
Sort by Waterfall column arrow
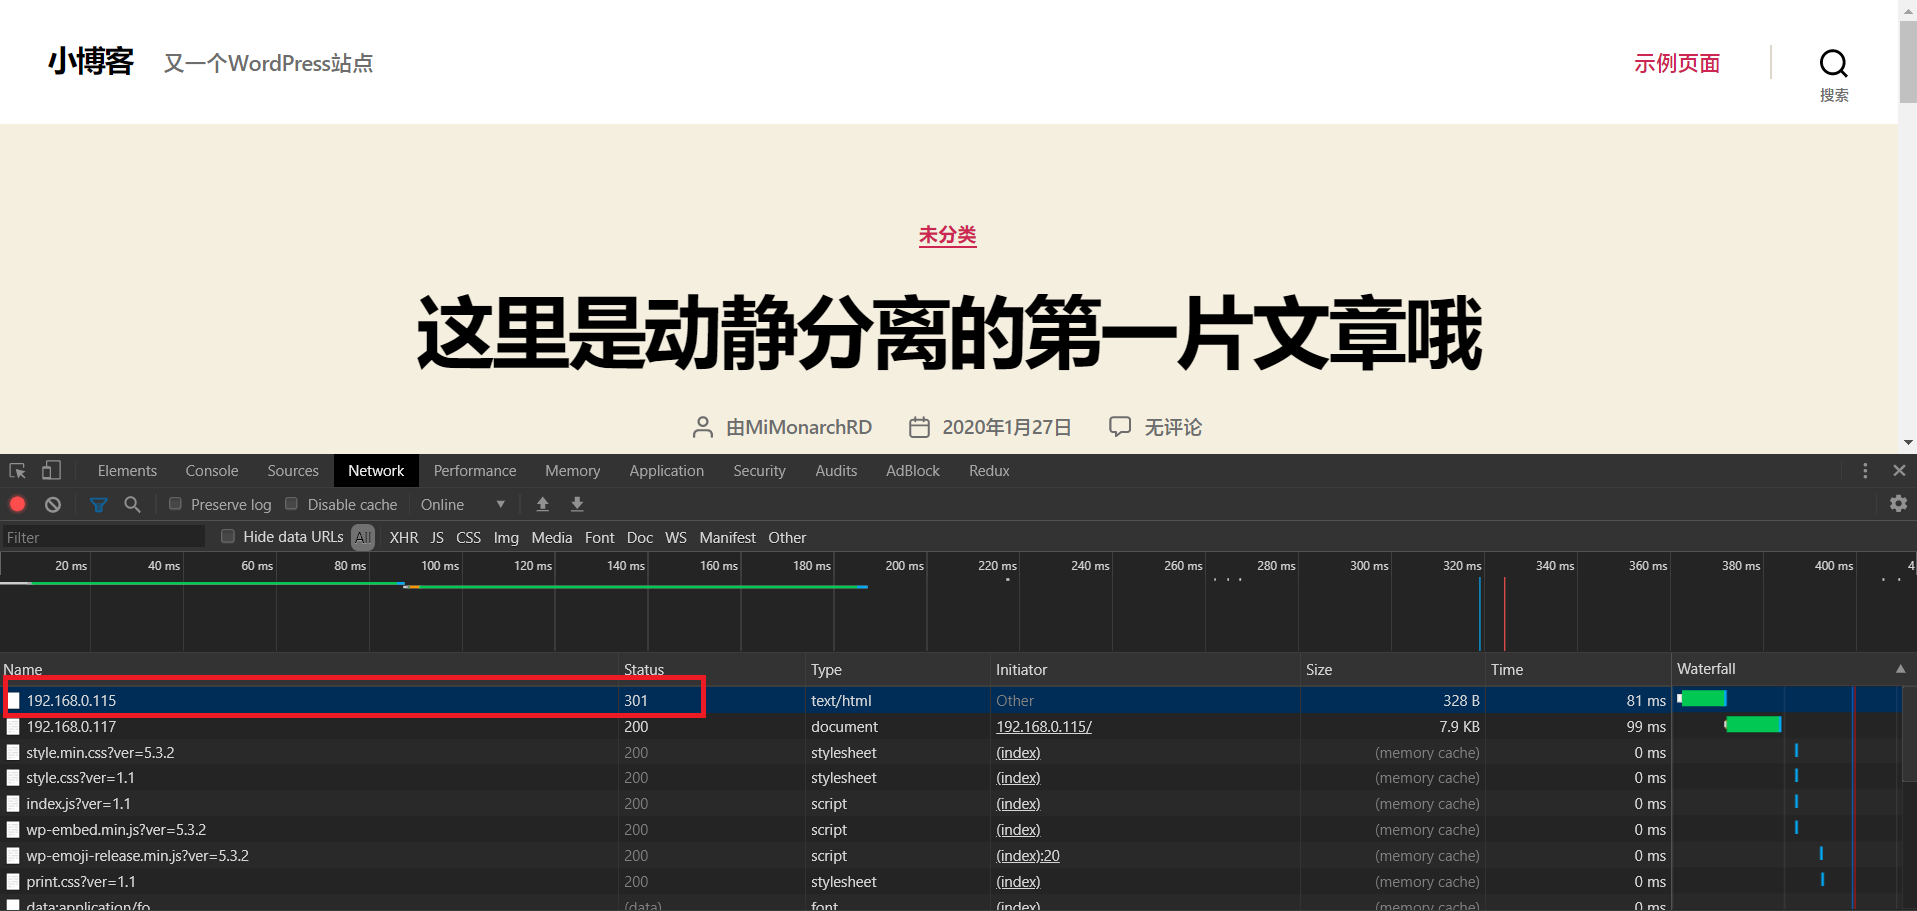pos(1900,669)
